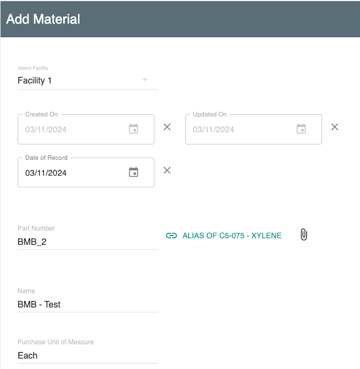The height and width of the screenshot is (369, 360).
Task: Click the Select Facility label text
Action: (33, 68)
